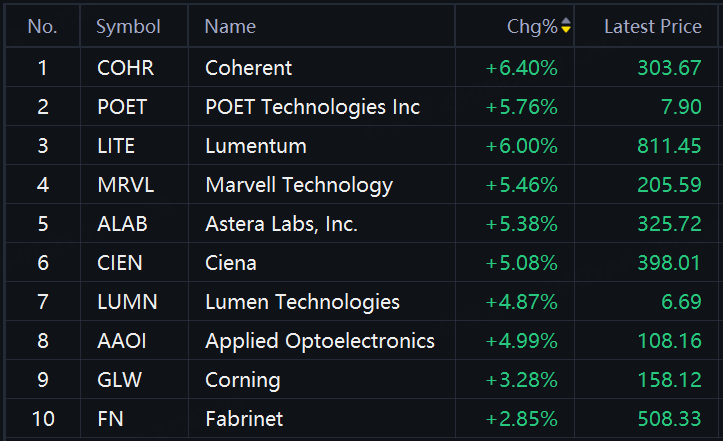This screenshot has width=723, height=441.
Task: Open Applied Optoelectronics stock entry
Action: point(320,341)
